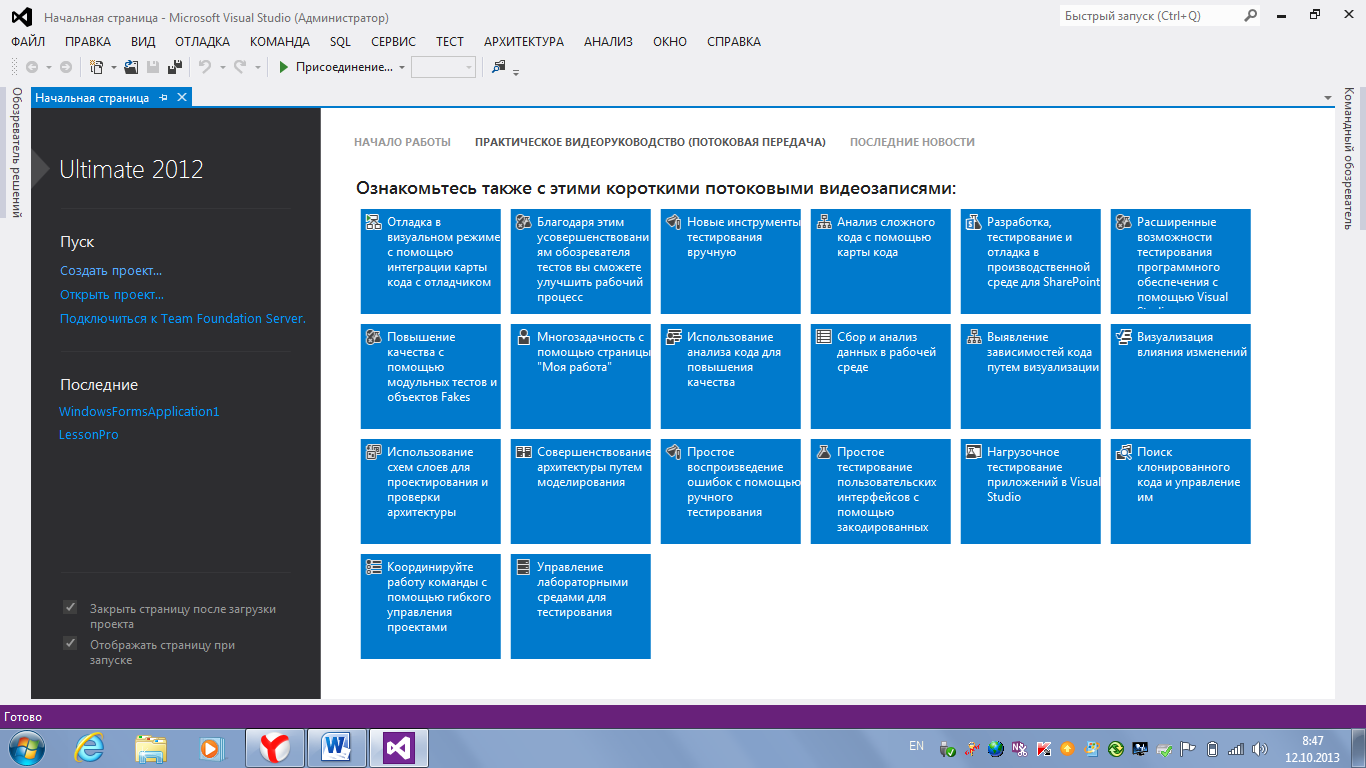Open the active documents list dropdown arrow
The image size is (1366, 768).
click(1328, 98)
